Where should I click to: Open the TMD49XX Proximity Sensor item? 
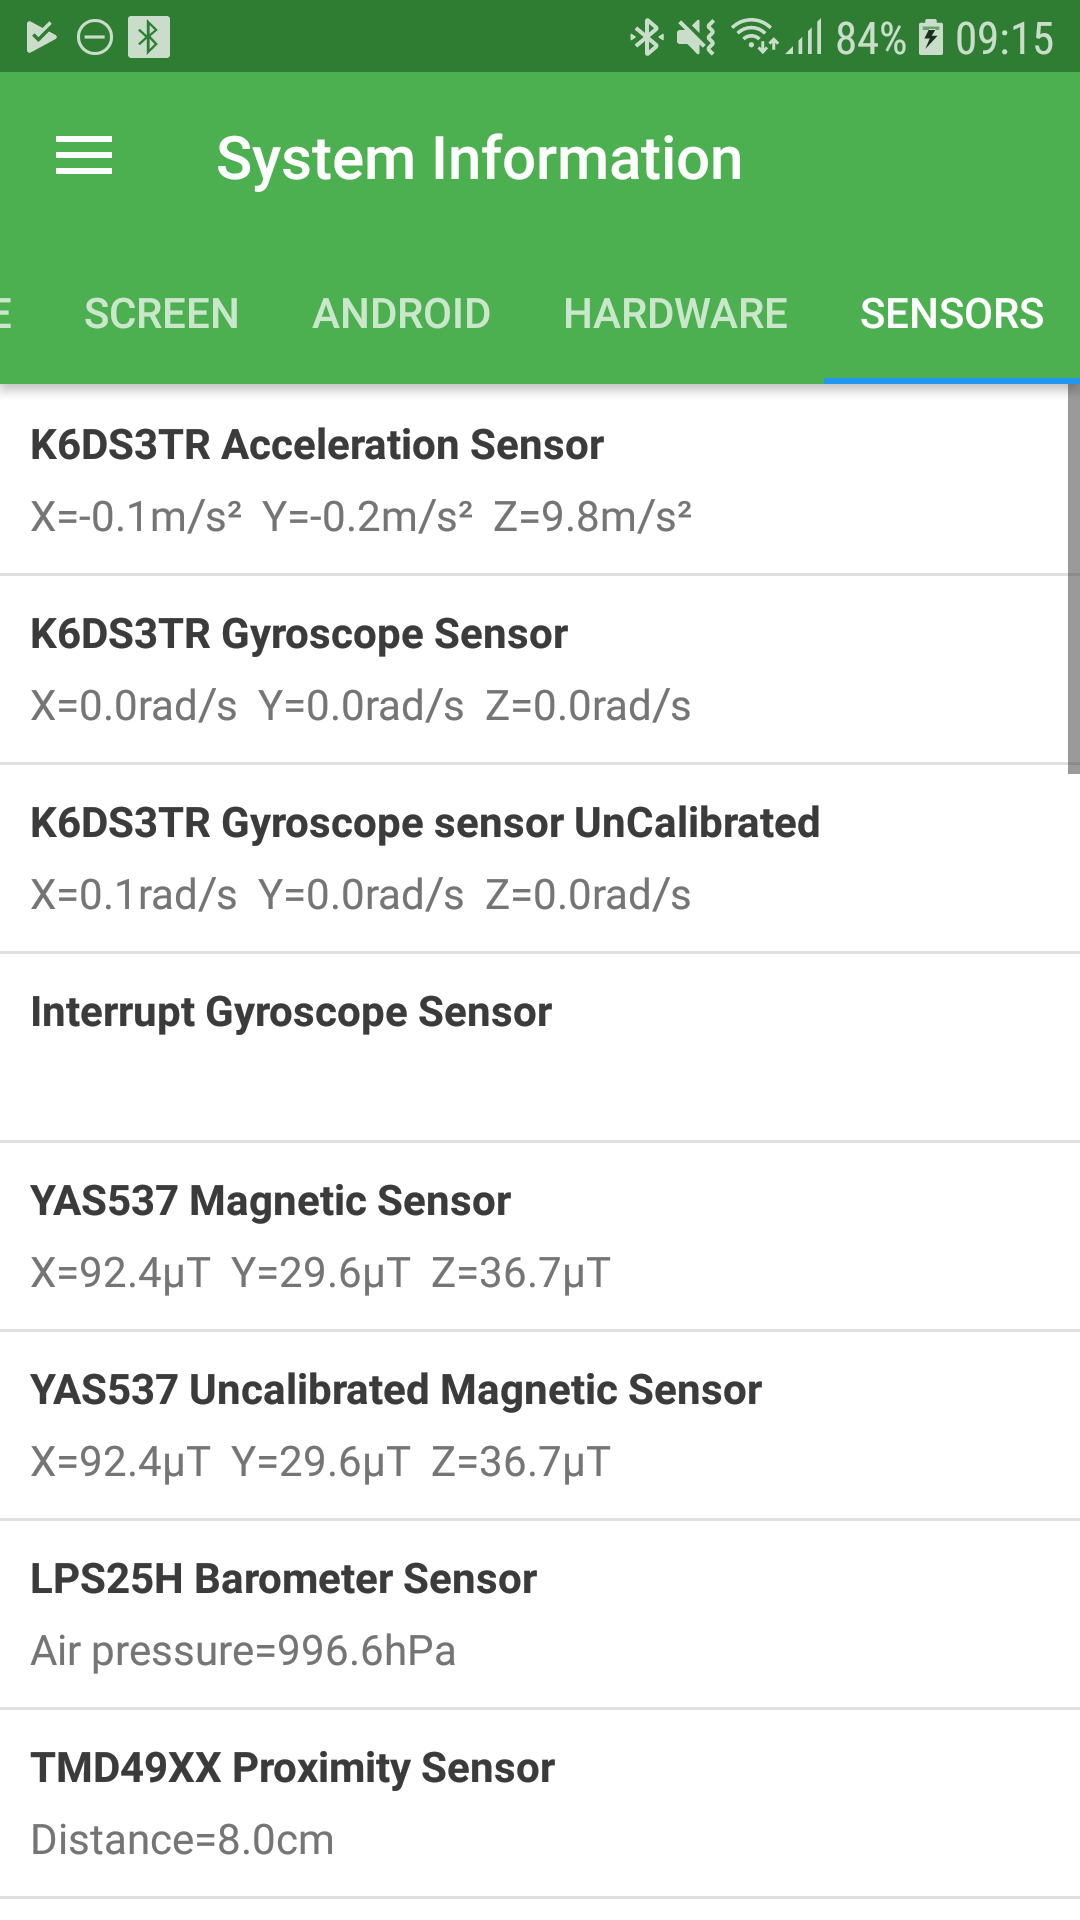coord(530,1803)
